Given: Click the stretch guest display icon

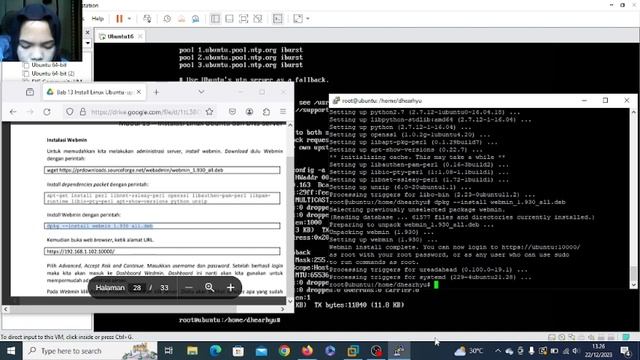Looking at the screenshot, I should click(x=298, y=19).
